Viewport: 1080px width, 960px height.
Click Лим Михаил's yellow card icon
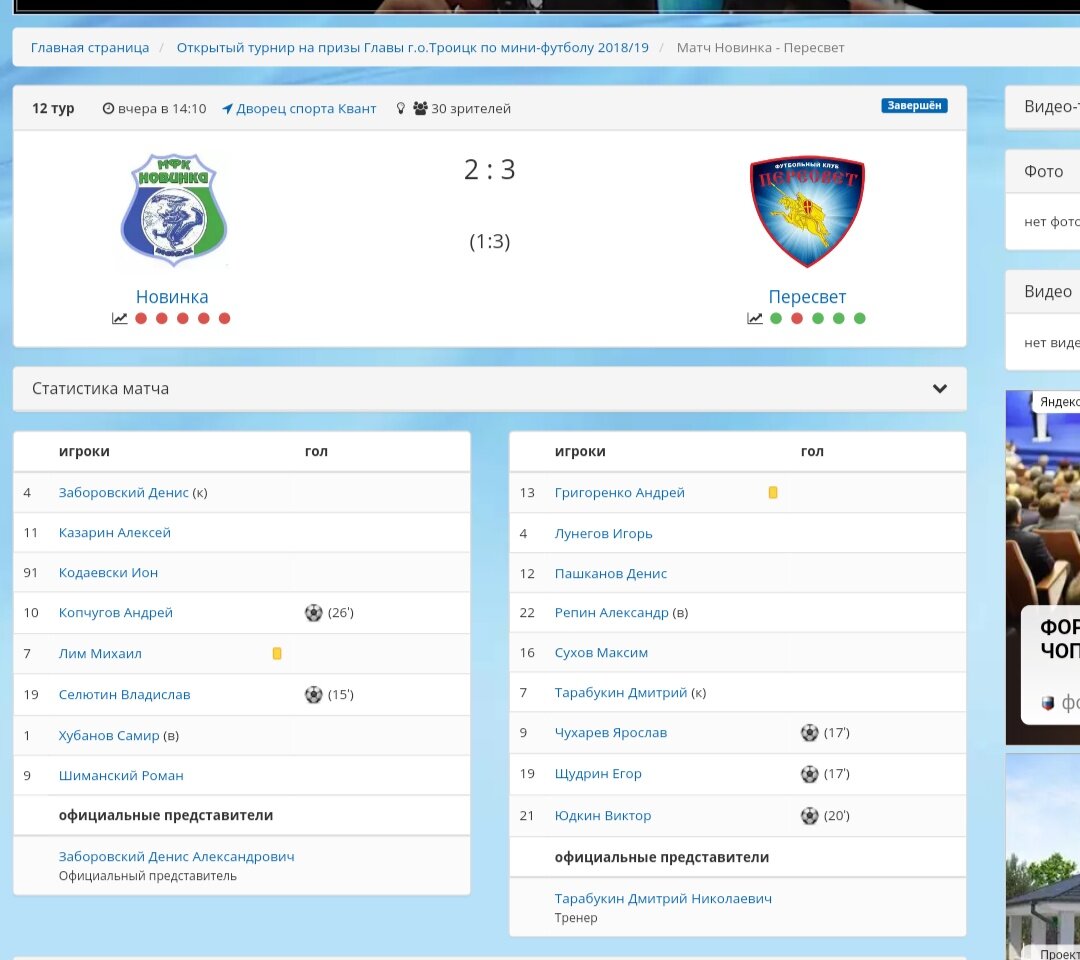tap(277, 654)
